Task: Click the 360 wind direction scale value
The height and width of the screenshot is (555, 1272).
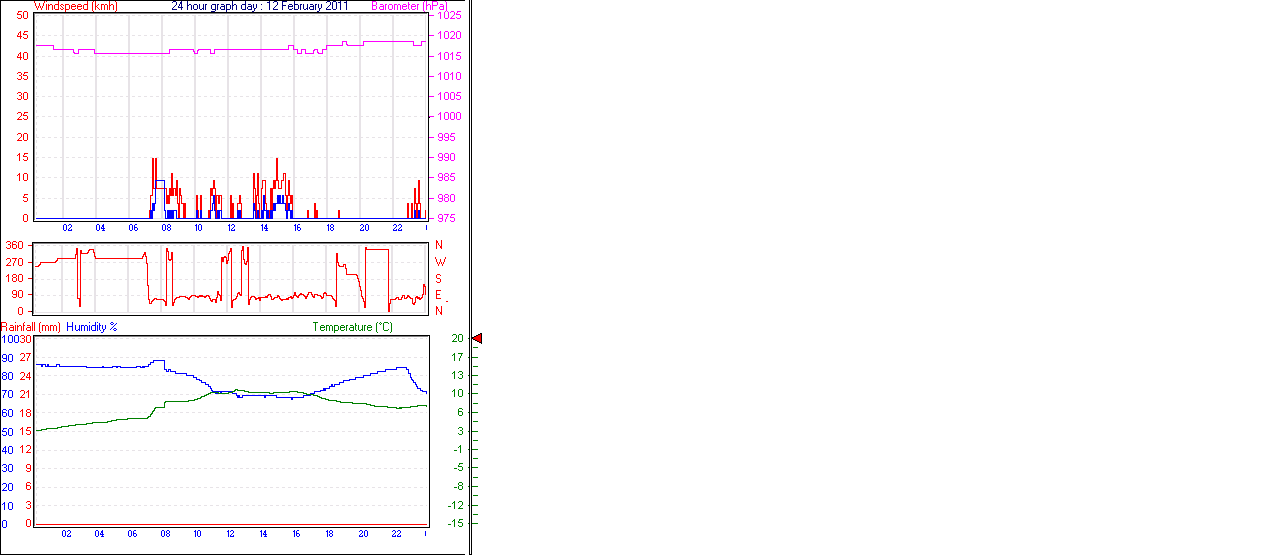Action: [15, 245]
